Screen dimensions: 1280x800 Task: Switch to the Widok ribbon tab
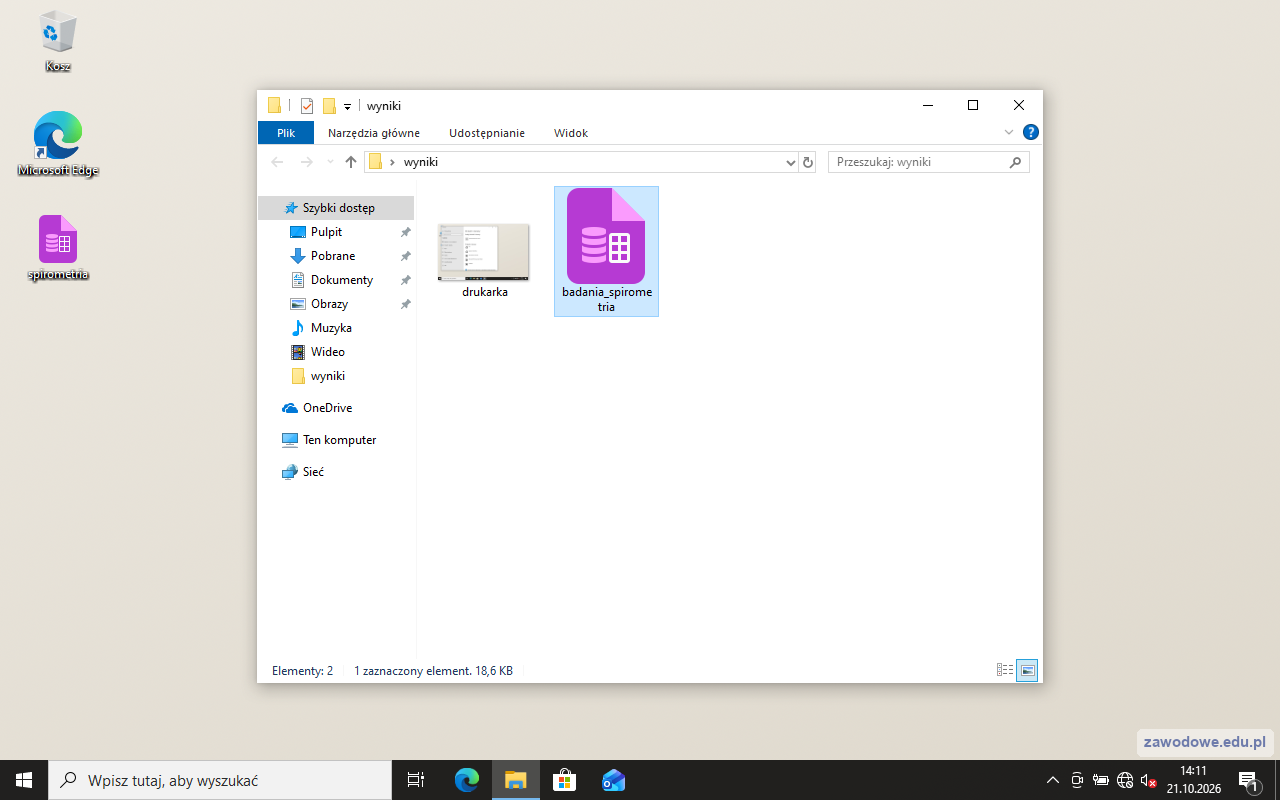pyautogui.click(x=571, y=133)
